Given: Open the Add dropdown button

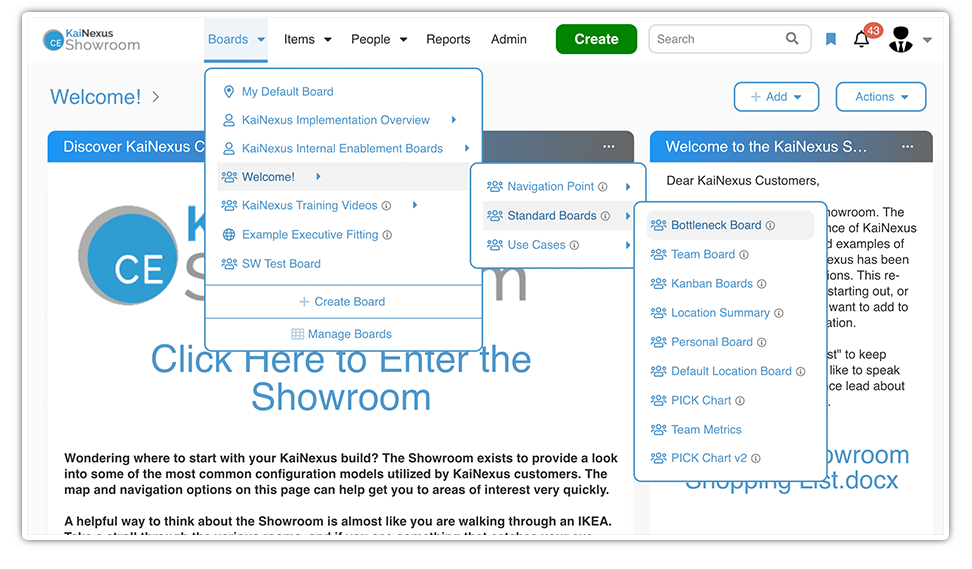Looking at the screenshot, I should click(x=776, y=97).
